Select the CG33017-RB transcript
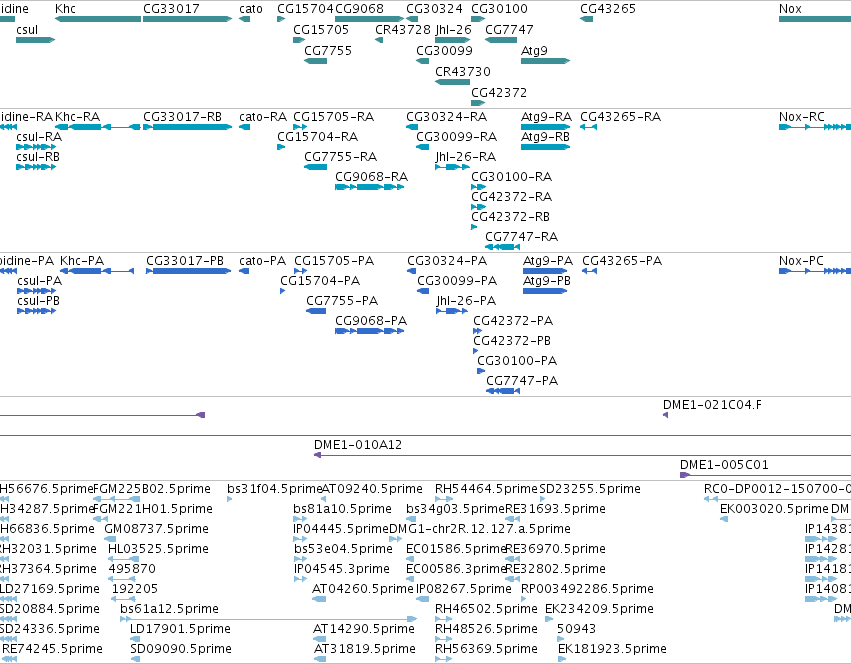Image resolution: width=851 pixels, height=664 pixels. 187,127
